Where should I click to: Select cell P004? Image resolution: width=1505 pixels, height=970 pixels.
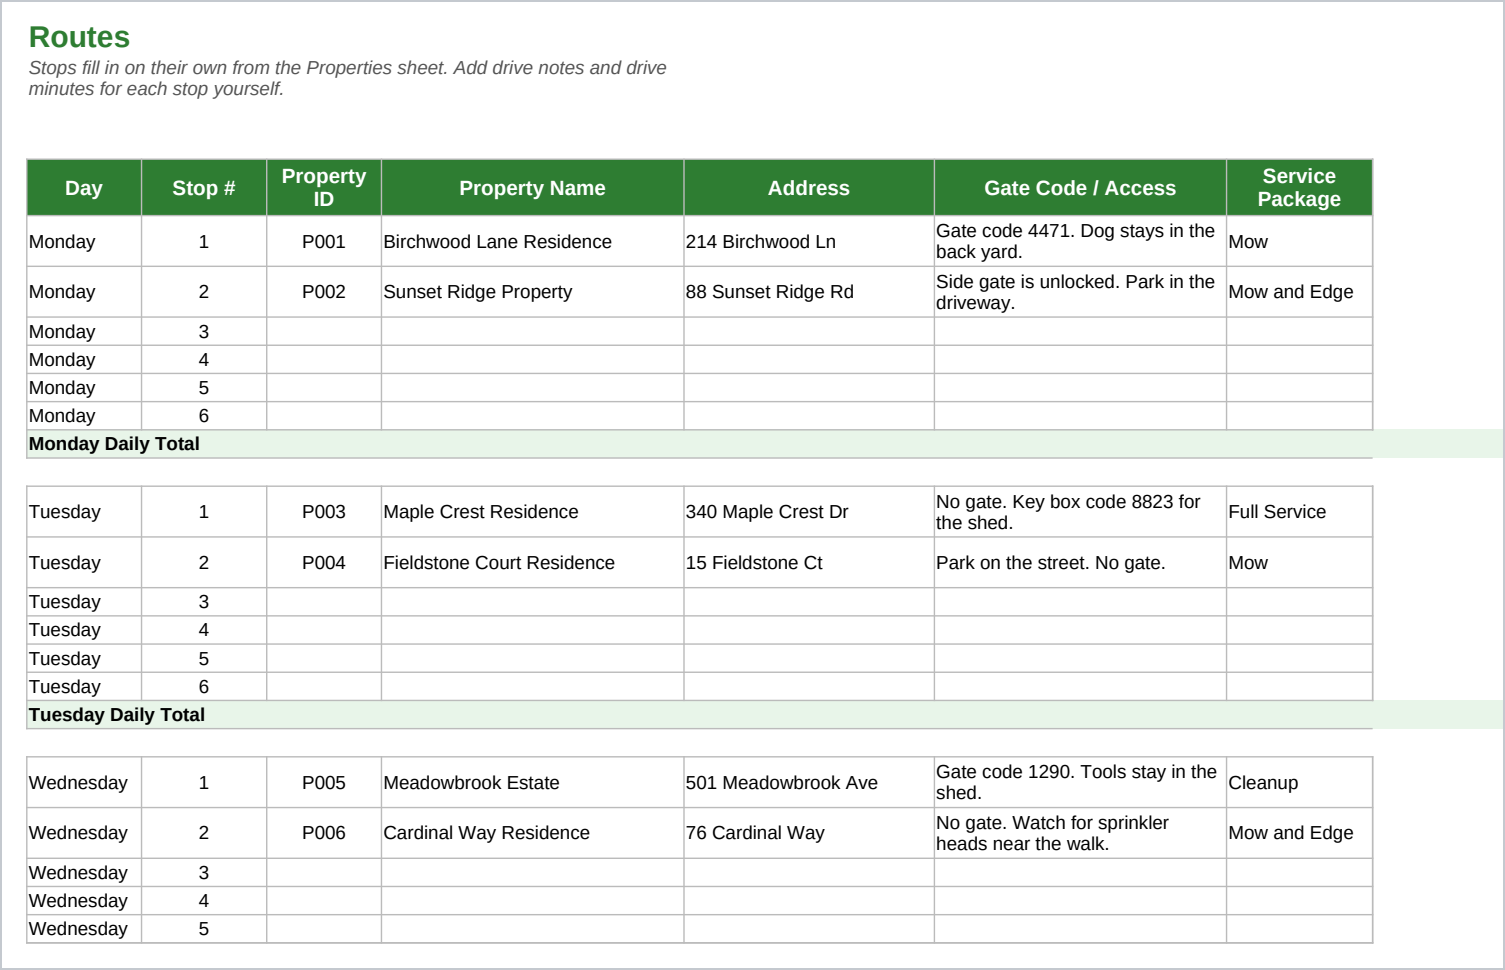pos(324,563)
